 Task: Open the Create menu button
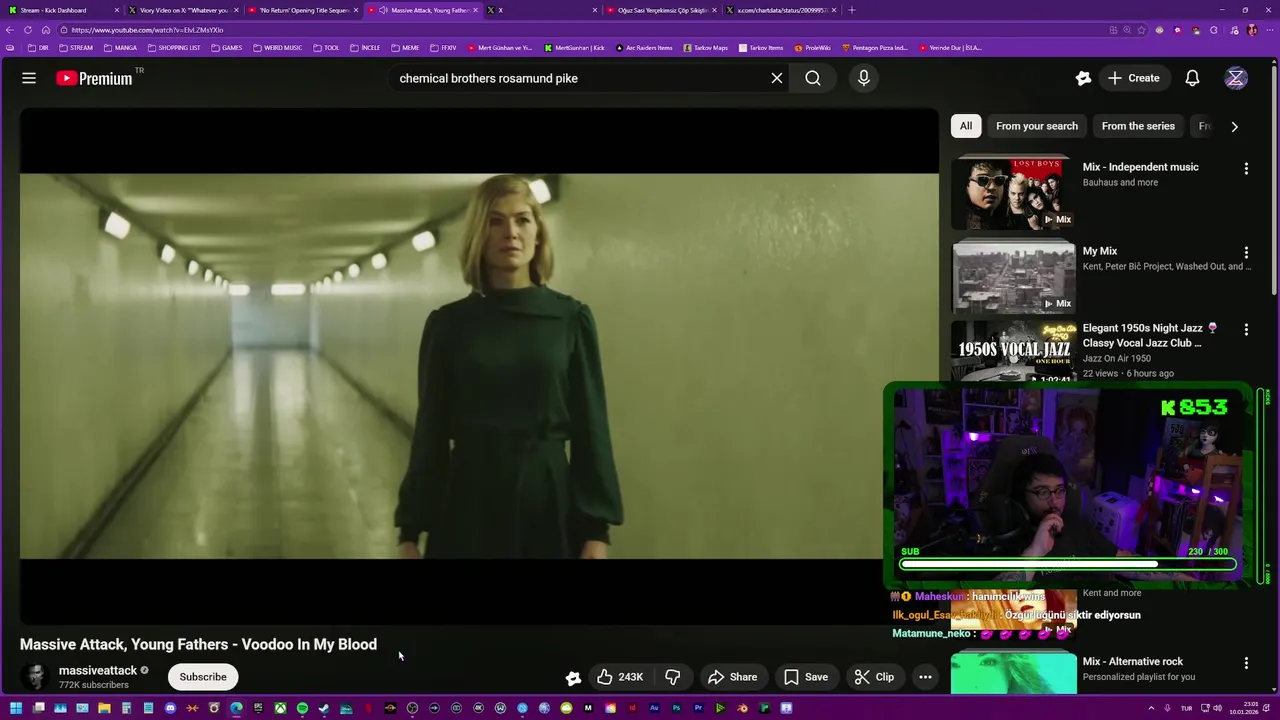pyautogui.click(x=1133, y=78)
